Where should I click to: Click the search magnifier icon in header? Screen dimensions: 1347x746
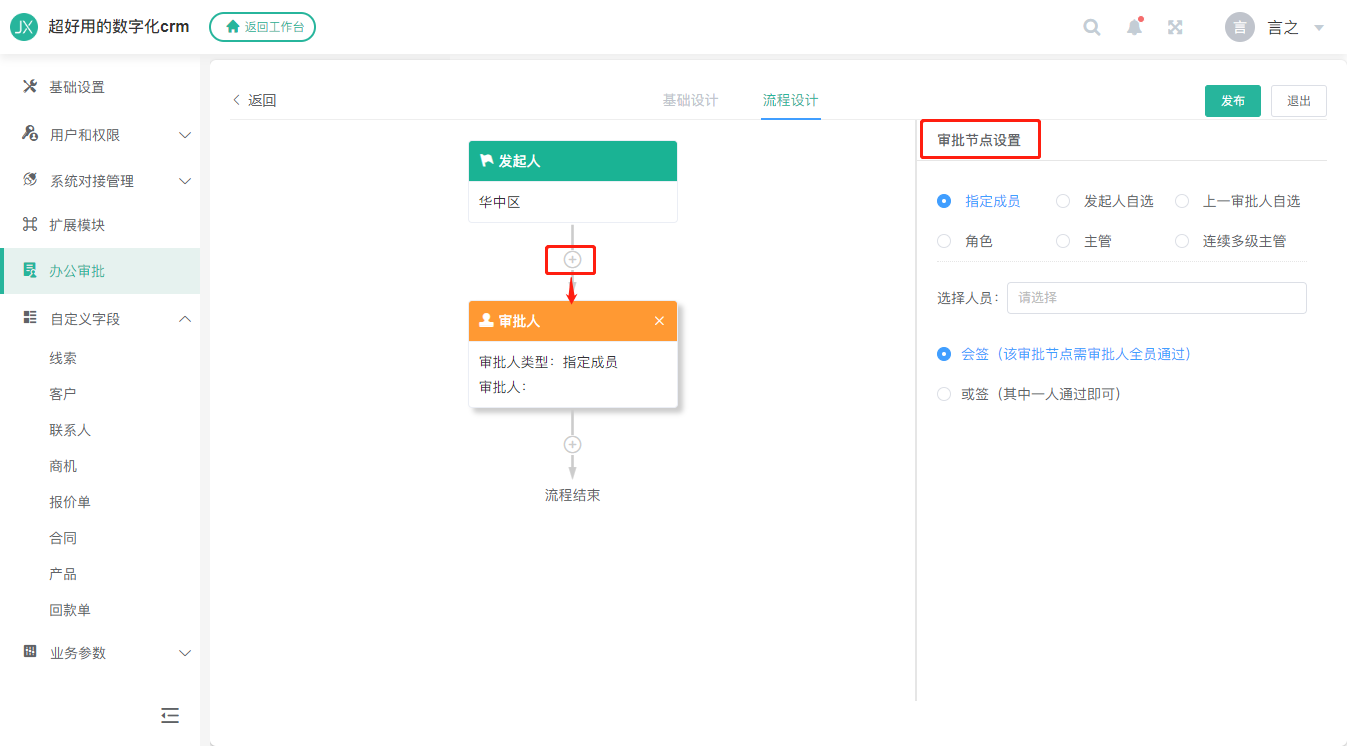tap(1092, 27)
